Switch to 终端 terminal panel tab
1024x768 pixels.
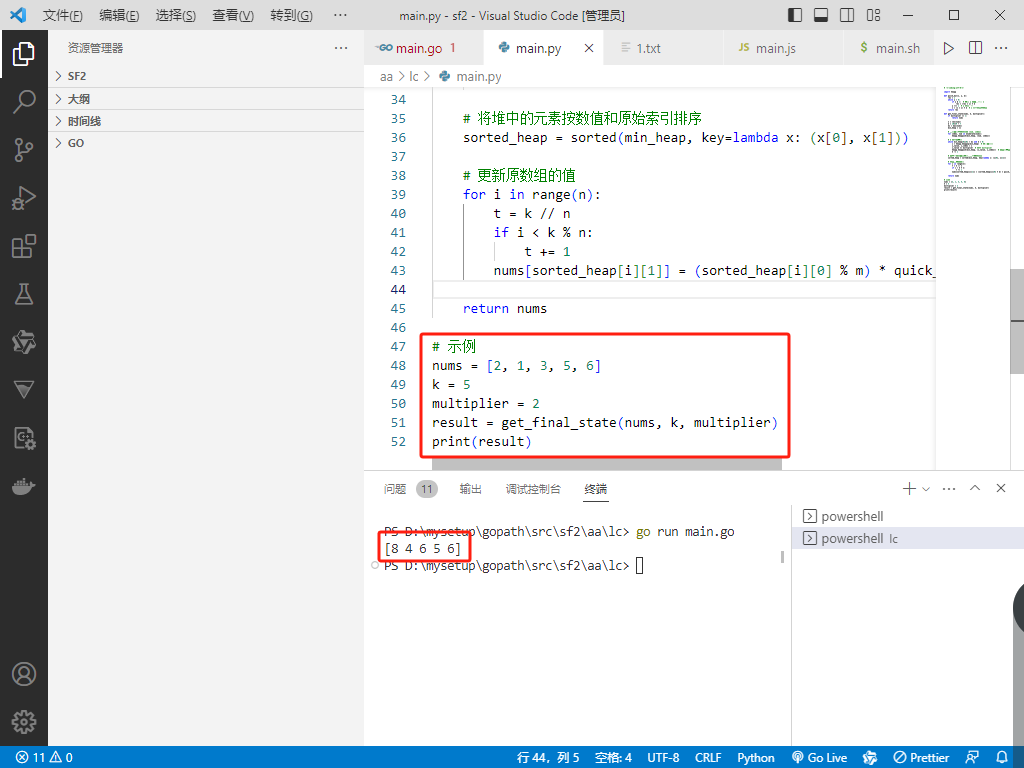click(596, 489)
